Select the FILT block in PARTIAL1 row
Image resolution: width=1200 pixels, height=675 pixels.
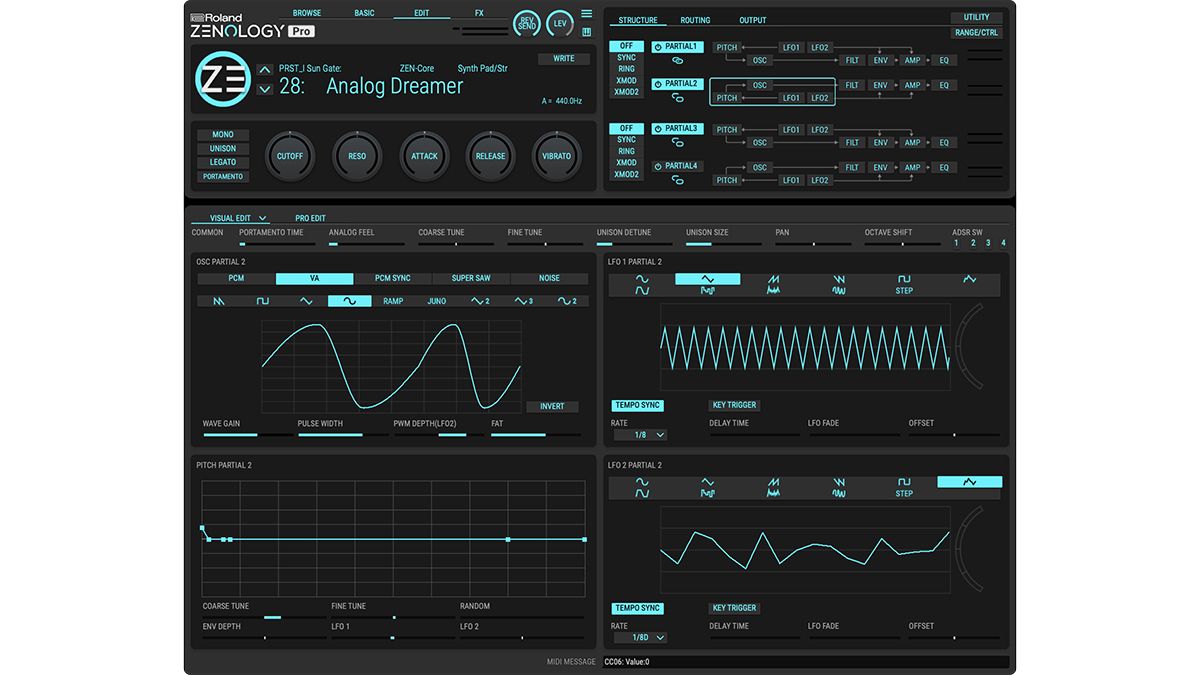pyautogui.click(x=852, y=60)
